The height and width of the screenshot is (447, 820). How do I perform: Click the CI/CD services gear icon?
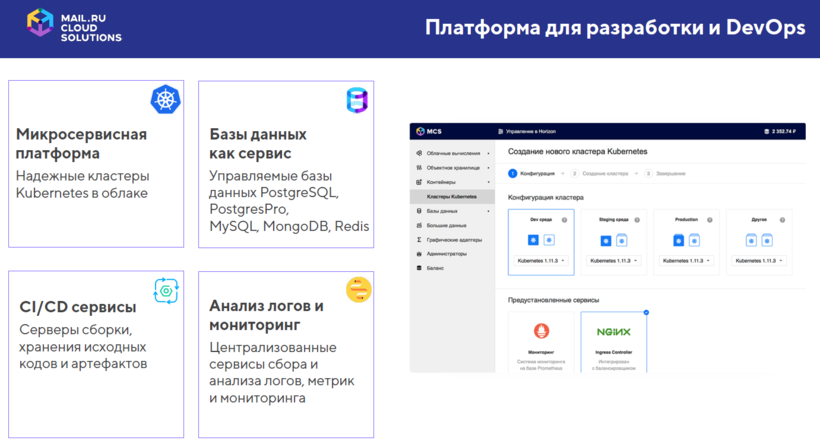tap(165, 290)
